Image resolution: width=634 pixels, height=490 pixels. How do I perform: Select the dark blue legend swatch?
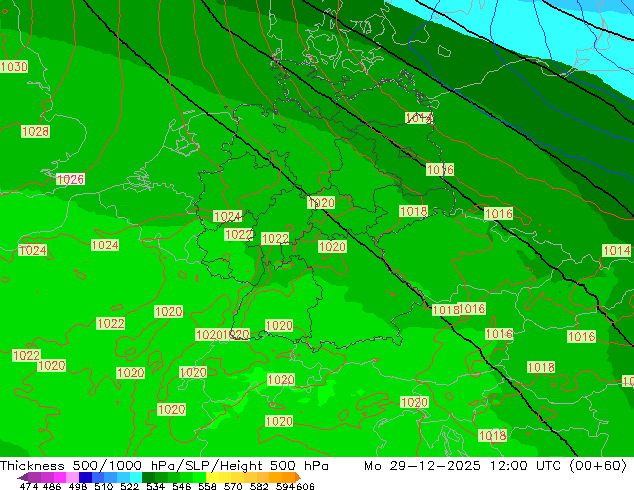coord(85,477)
